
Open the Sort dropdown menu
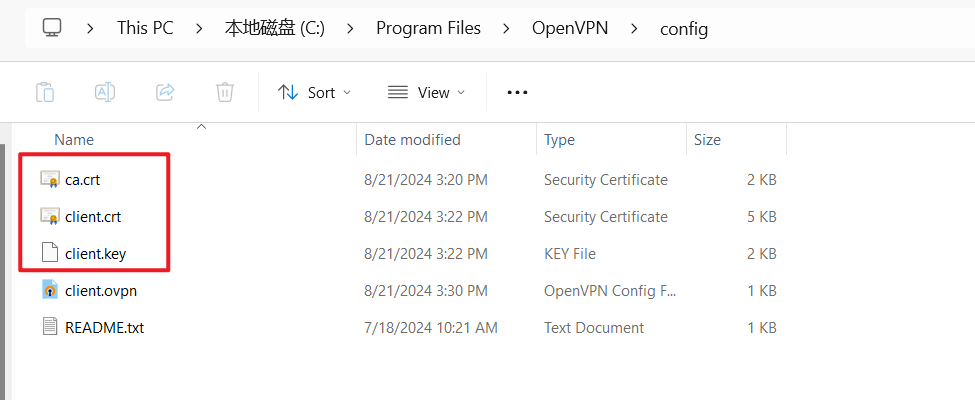click(x=314, y=92)
